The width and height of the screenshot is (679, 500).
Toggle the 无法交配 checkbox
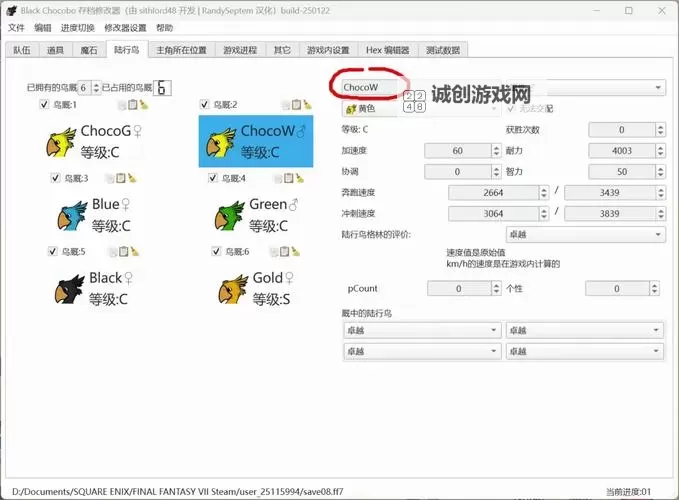[511, 108]
